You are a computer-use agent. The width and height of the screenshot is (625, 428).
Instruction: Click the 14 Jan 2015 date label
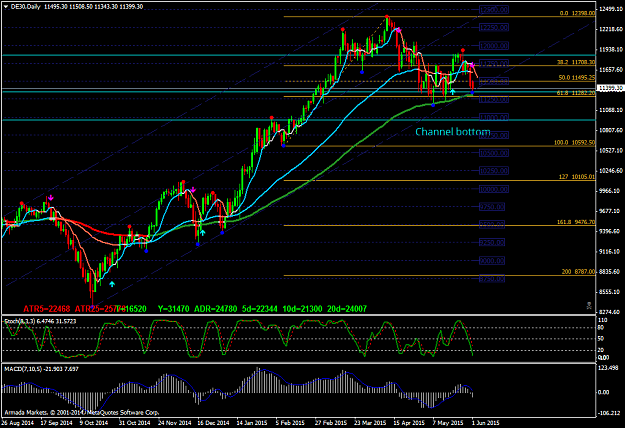252,423
